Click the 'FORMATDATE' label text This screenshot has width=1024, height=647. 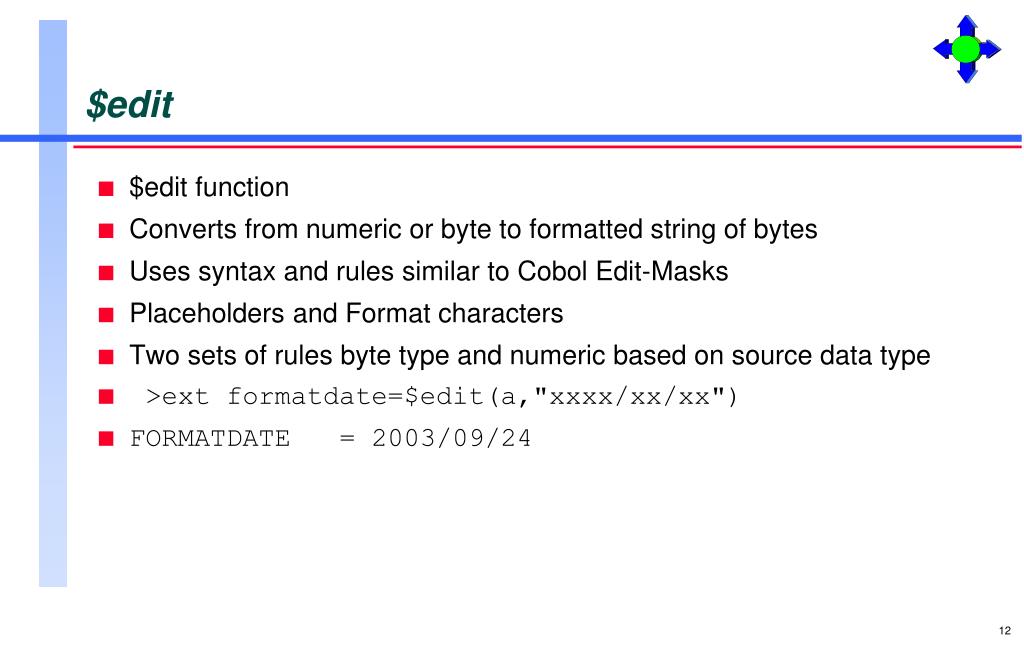tap(210, 438)
